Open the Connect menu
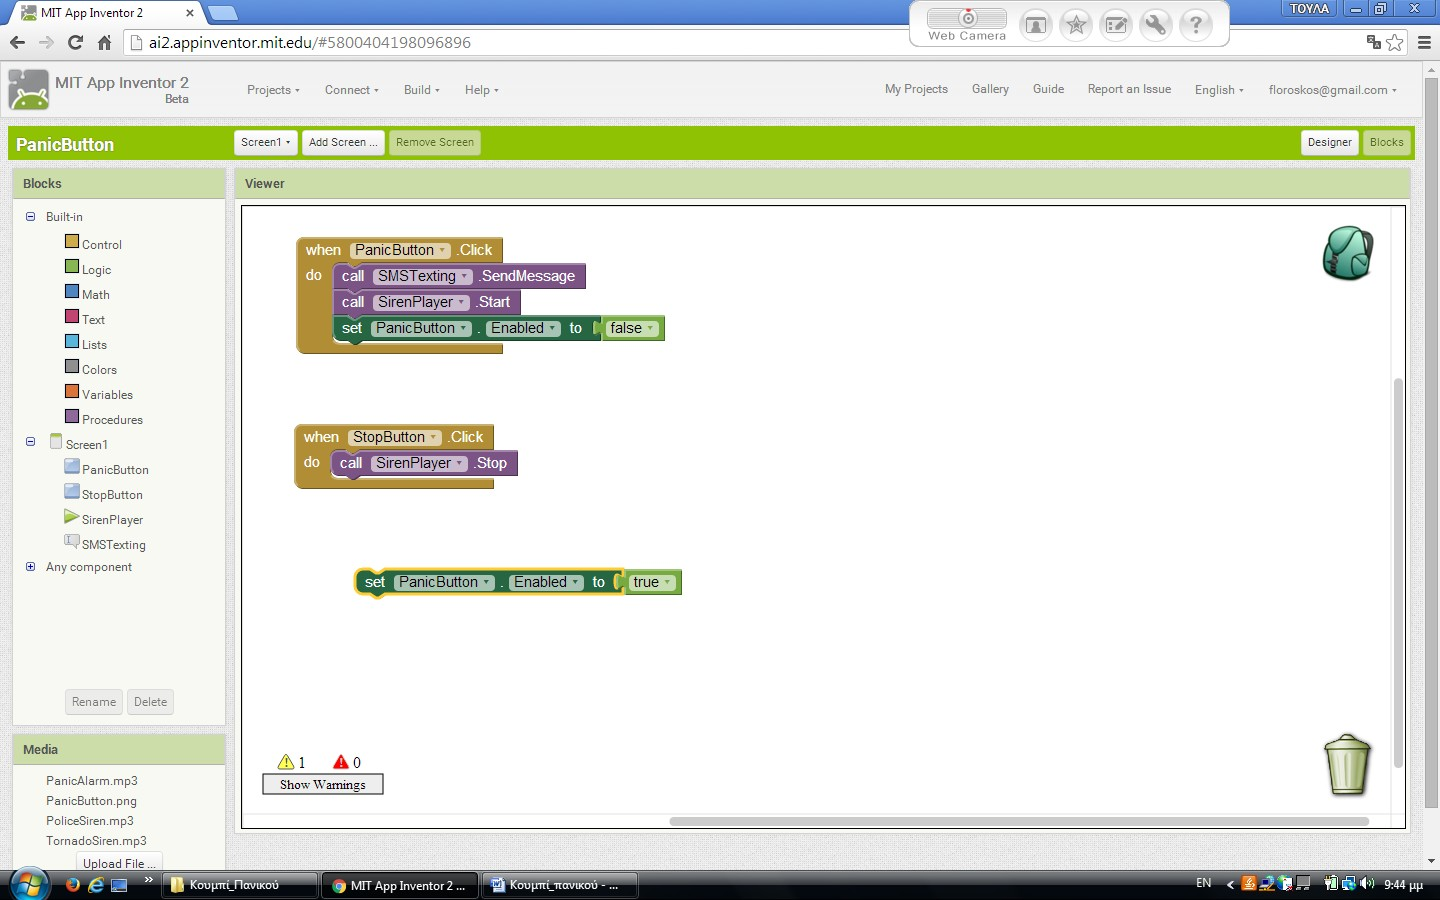Viewport: 1440px width, 900px height. 352,90
